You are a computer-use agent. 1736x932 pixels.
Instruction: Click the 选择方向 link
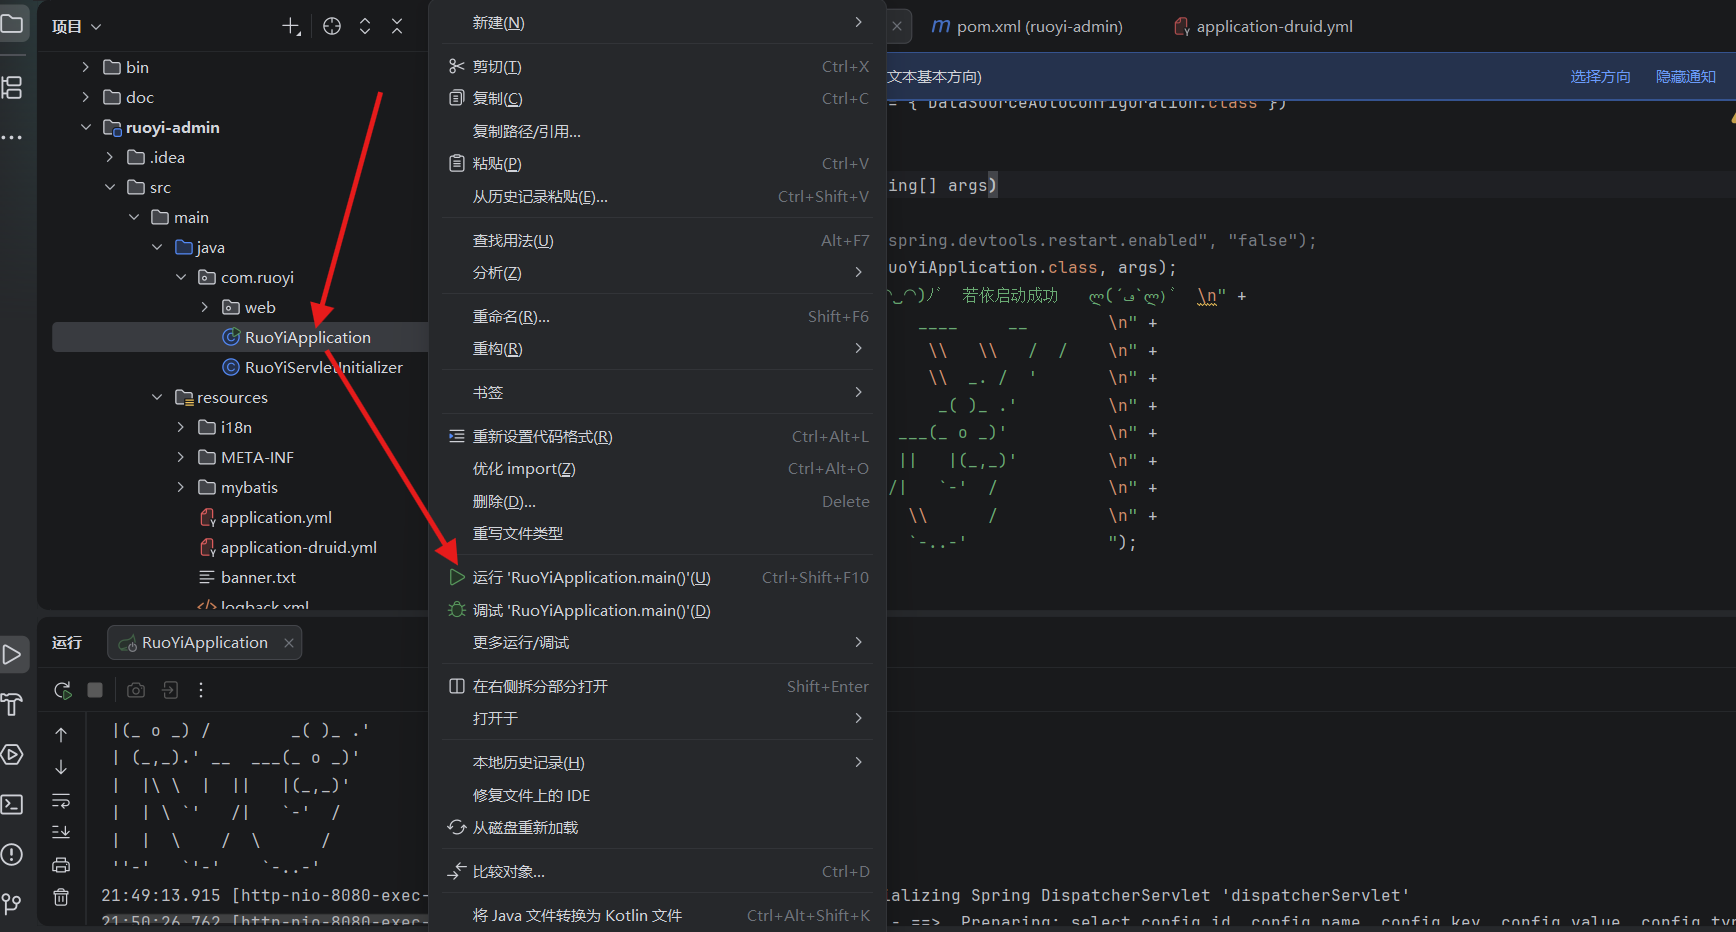1600,77
